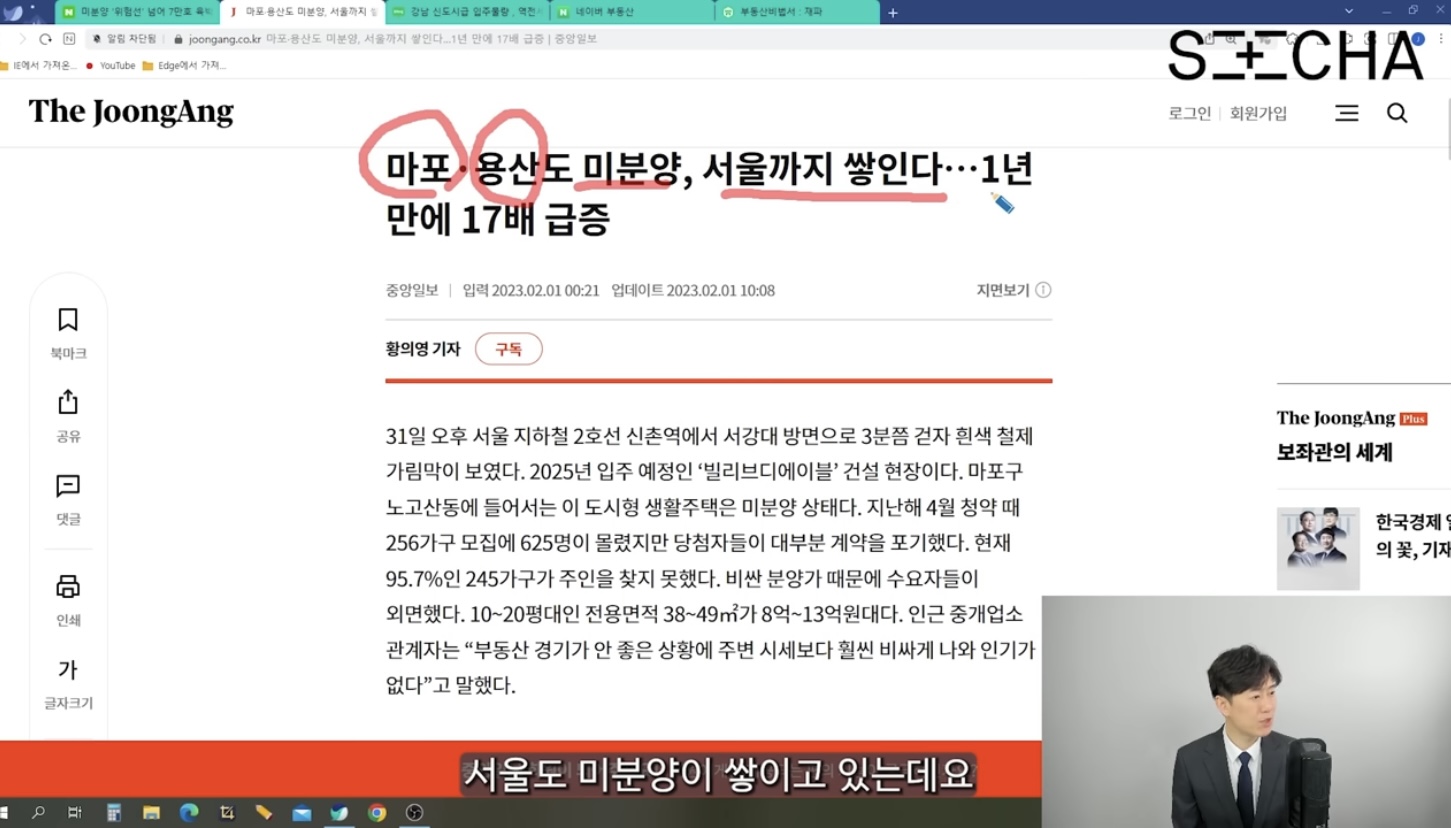Screen dimensions: 1451x828
Task: Click the info icon beside 지면보기
Action: (x=1043, y=290)
